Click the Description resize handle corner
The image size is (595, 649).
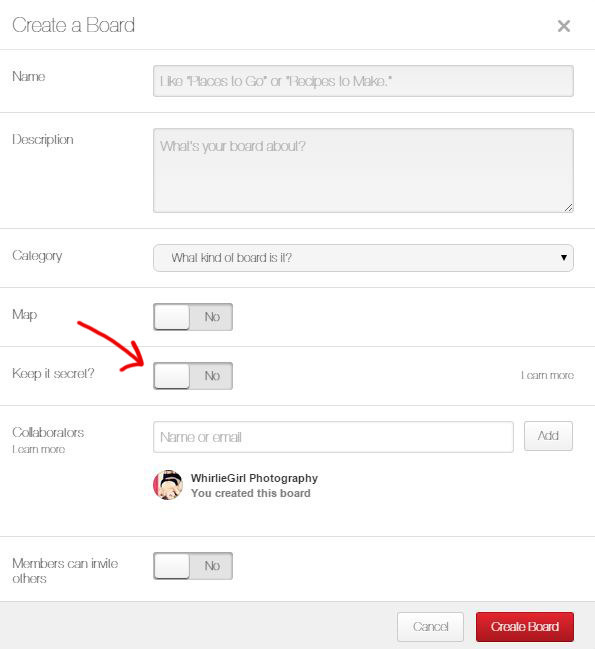click(x=569, y=208)
